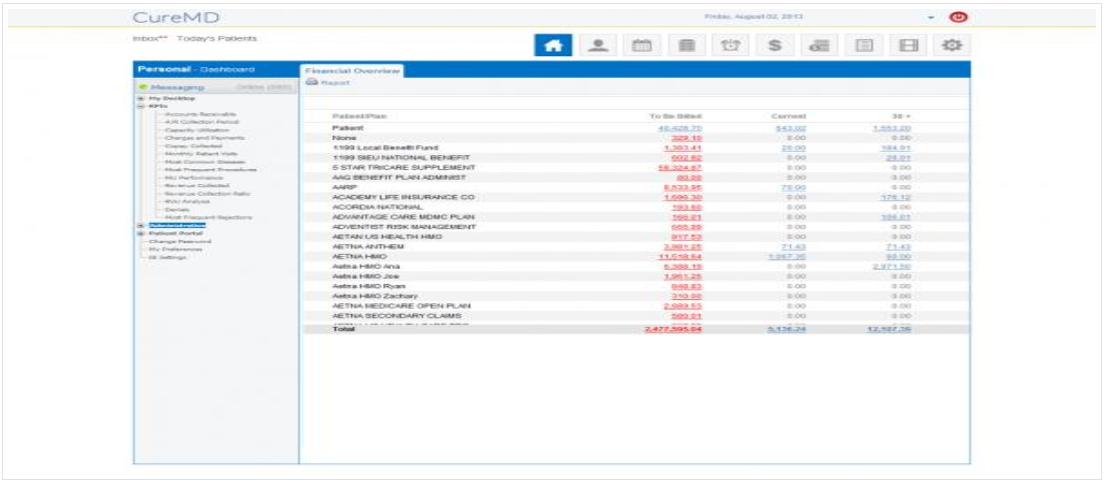Screen dimensions: 1107x483
Task: Select Denials tree item
Action: click(x=176, y=210)
